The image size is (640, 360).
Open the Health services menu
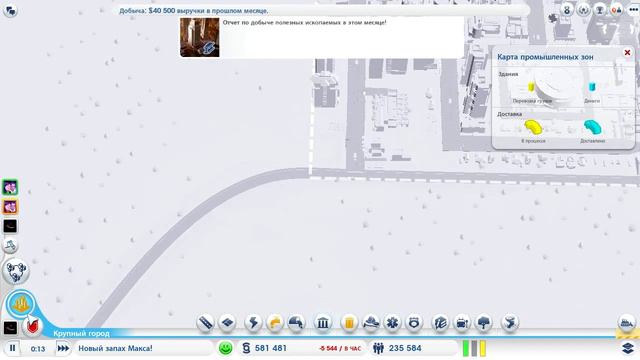pyautogui.click(x=392, y=323)
